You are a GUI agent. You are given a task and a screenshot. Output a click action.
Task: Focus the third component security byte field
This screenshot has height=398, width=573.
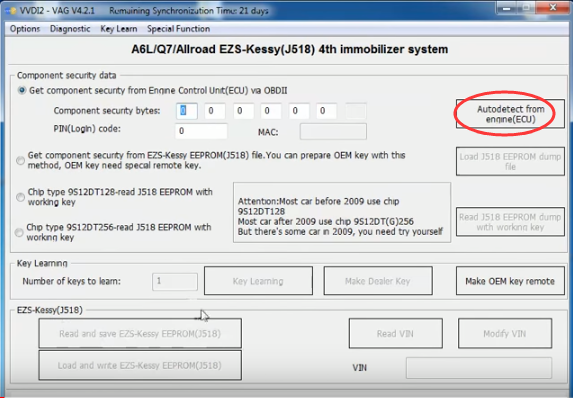[x=243, y=111]
